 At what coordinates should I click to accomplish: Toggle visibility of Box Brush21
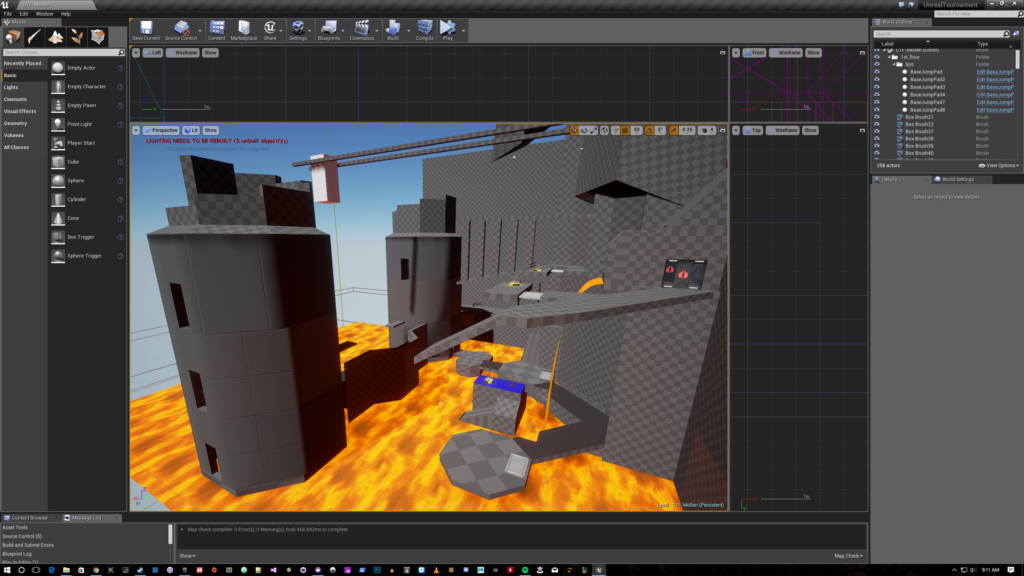pyautogui.click(x=877, y=118)
